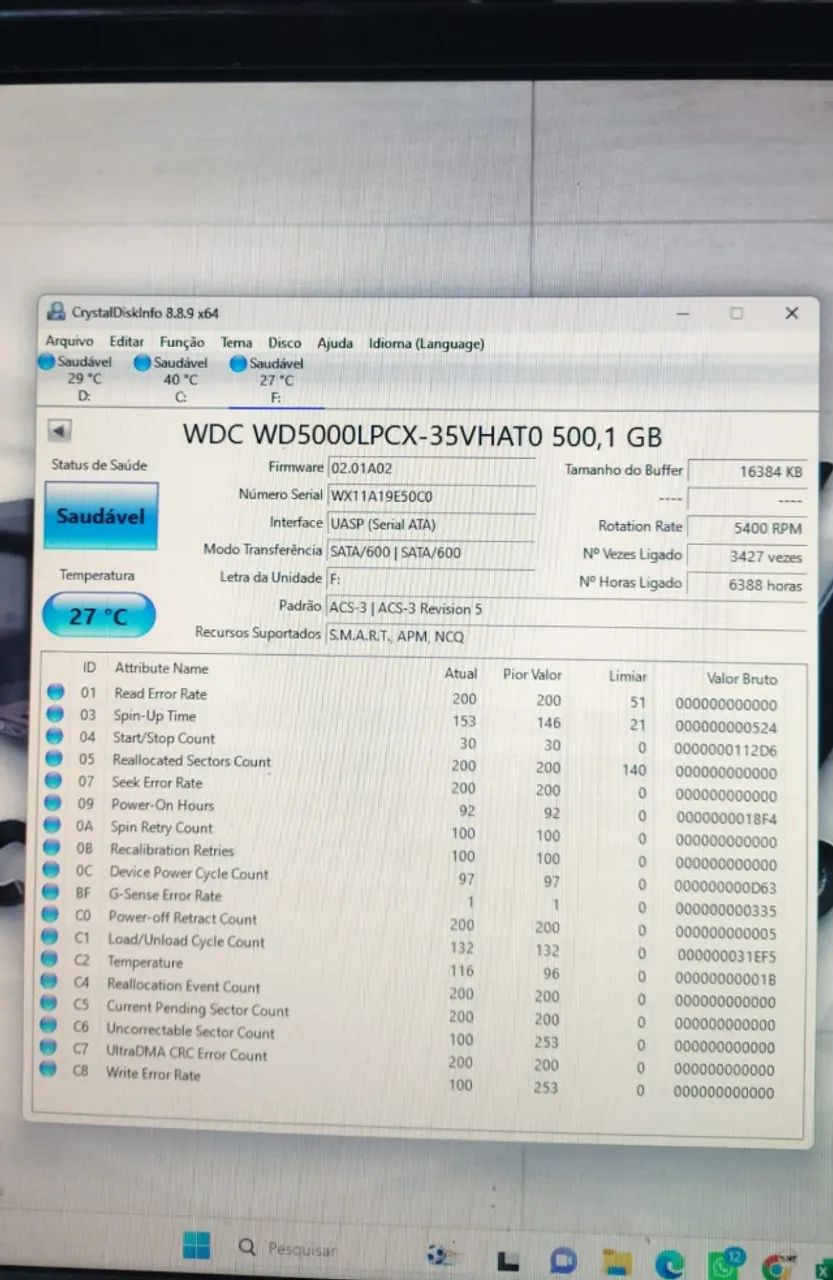Click the serial number field WX11A19E50C0
833x1280 pixels.
[431, 496]
